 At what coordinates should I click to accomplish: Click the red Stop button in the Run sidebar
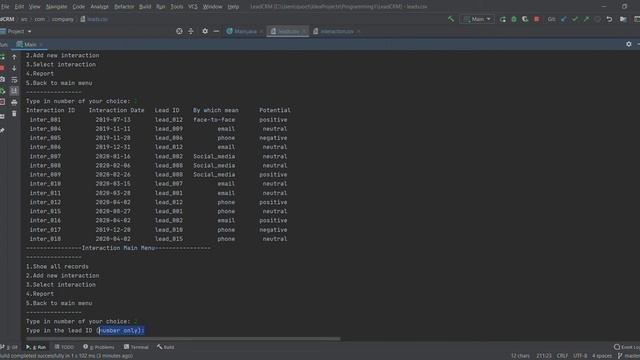[2, 68]
